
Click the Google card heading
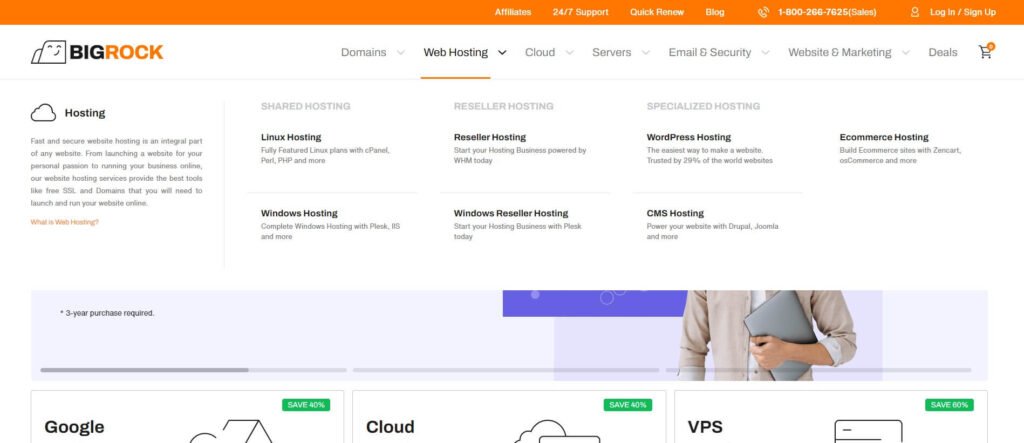pyautogui.click(x=74, y=427)
